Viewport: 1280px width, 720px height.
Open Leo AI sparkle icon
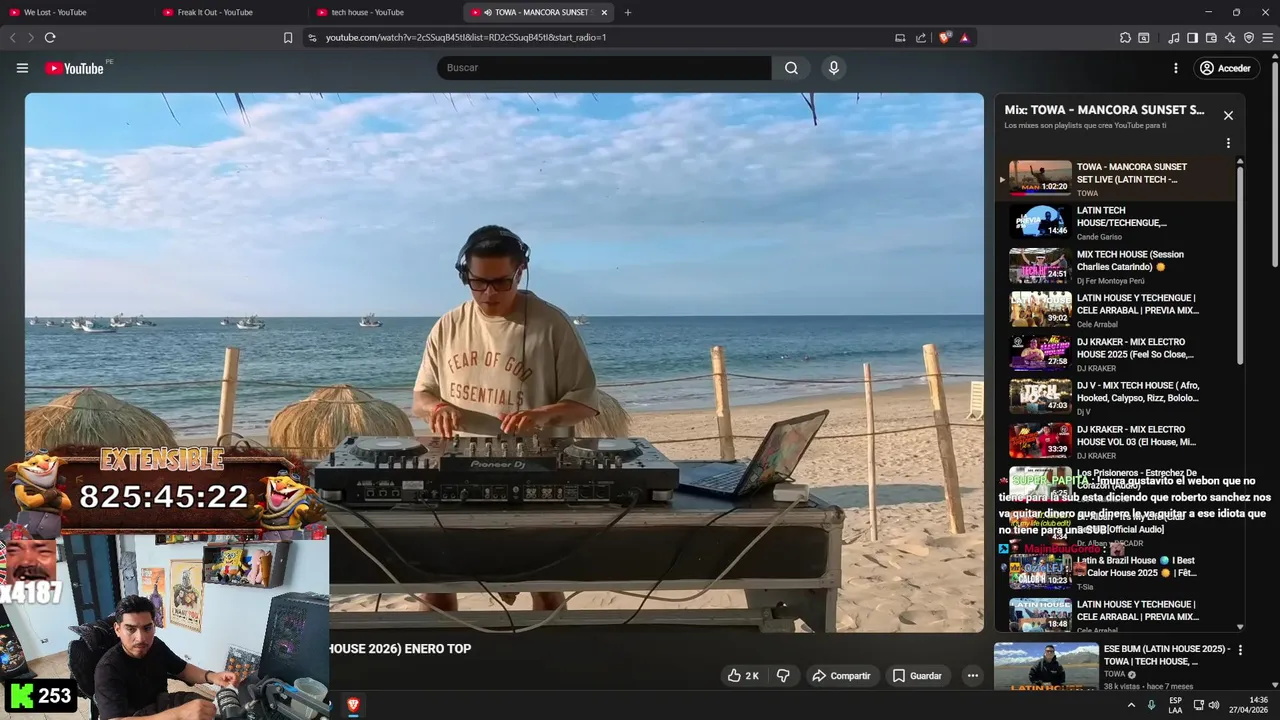pyautogui.click(x=1230, y=38)
